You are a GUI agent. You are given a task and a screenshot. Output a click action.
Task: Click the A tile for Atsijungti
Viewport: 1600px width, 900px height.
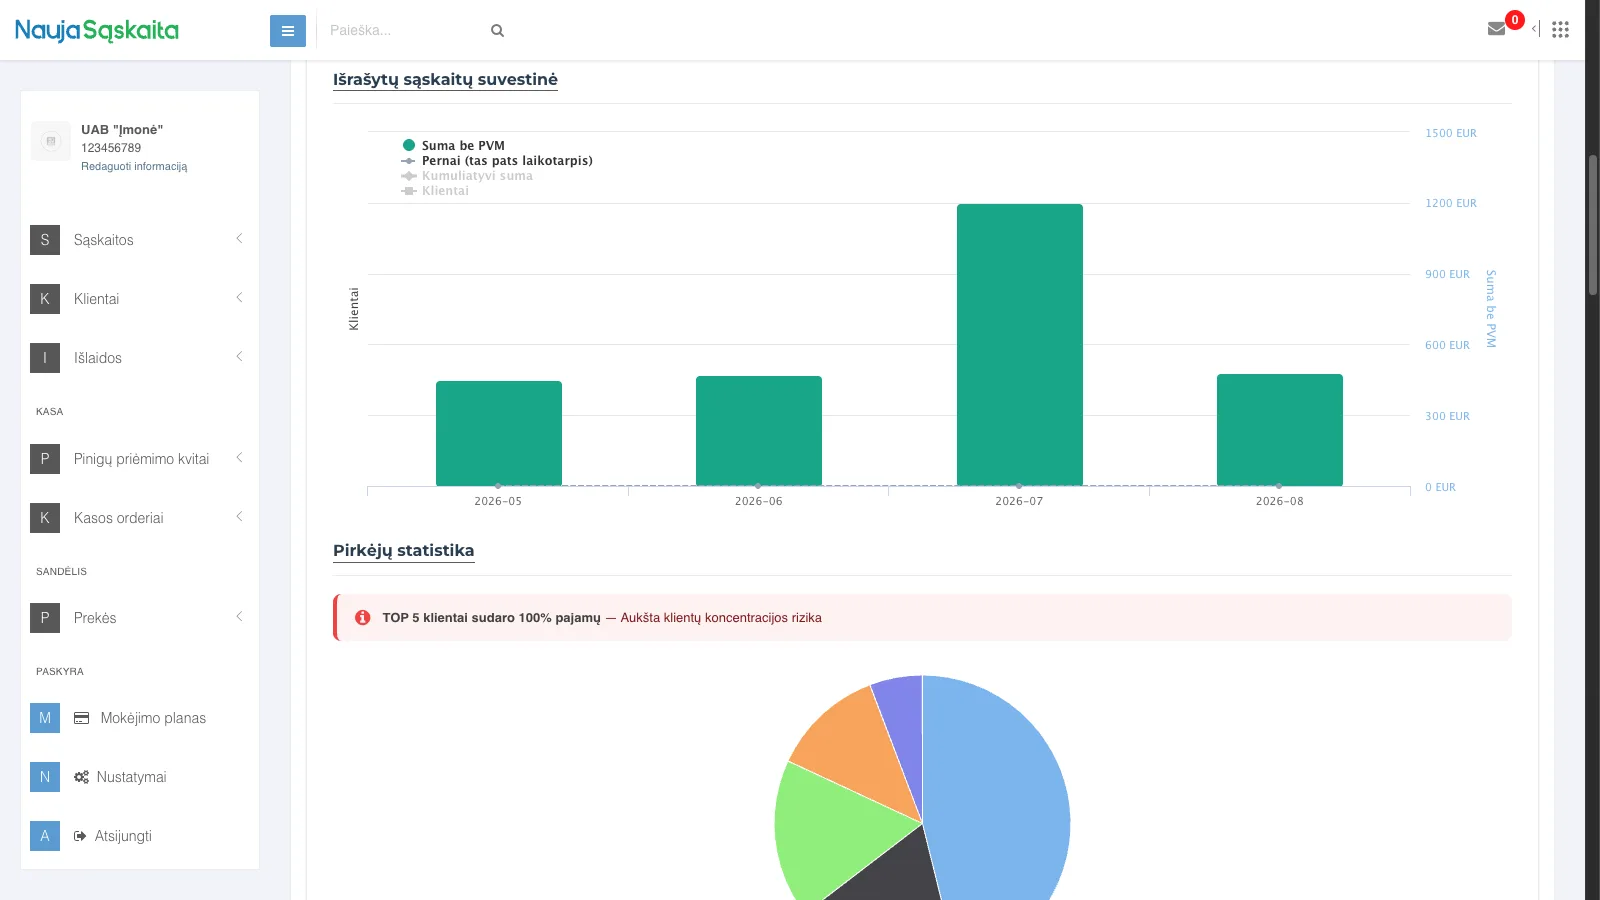(x=45, y=836)
